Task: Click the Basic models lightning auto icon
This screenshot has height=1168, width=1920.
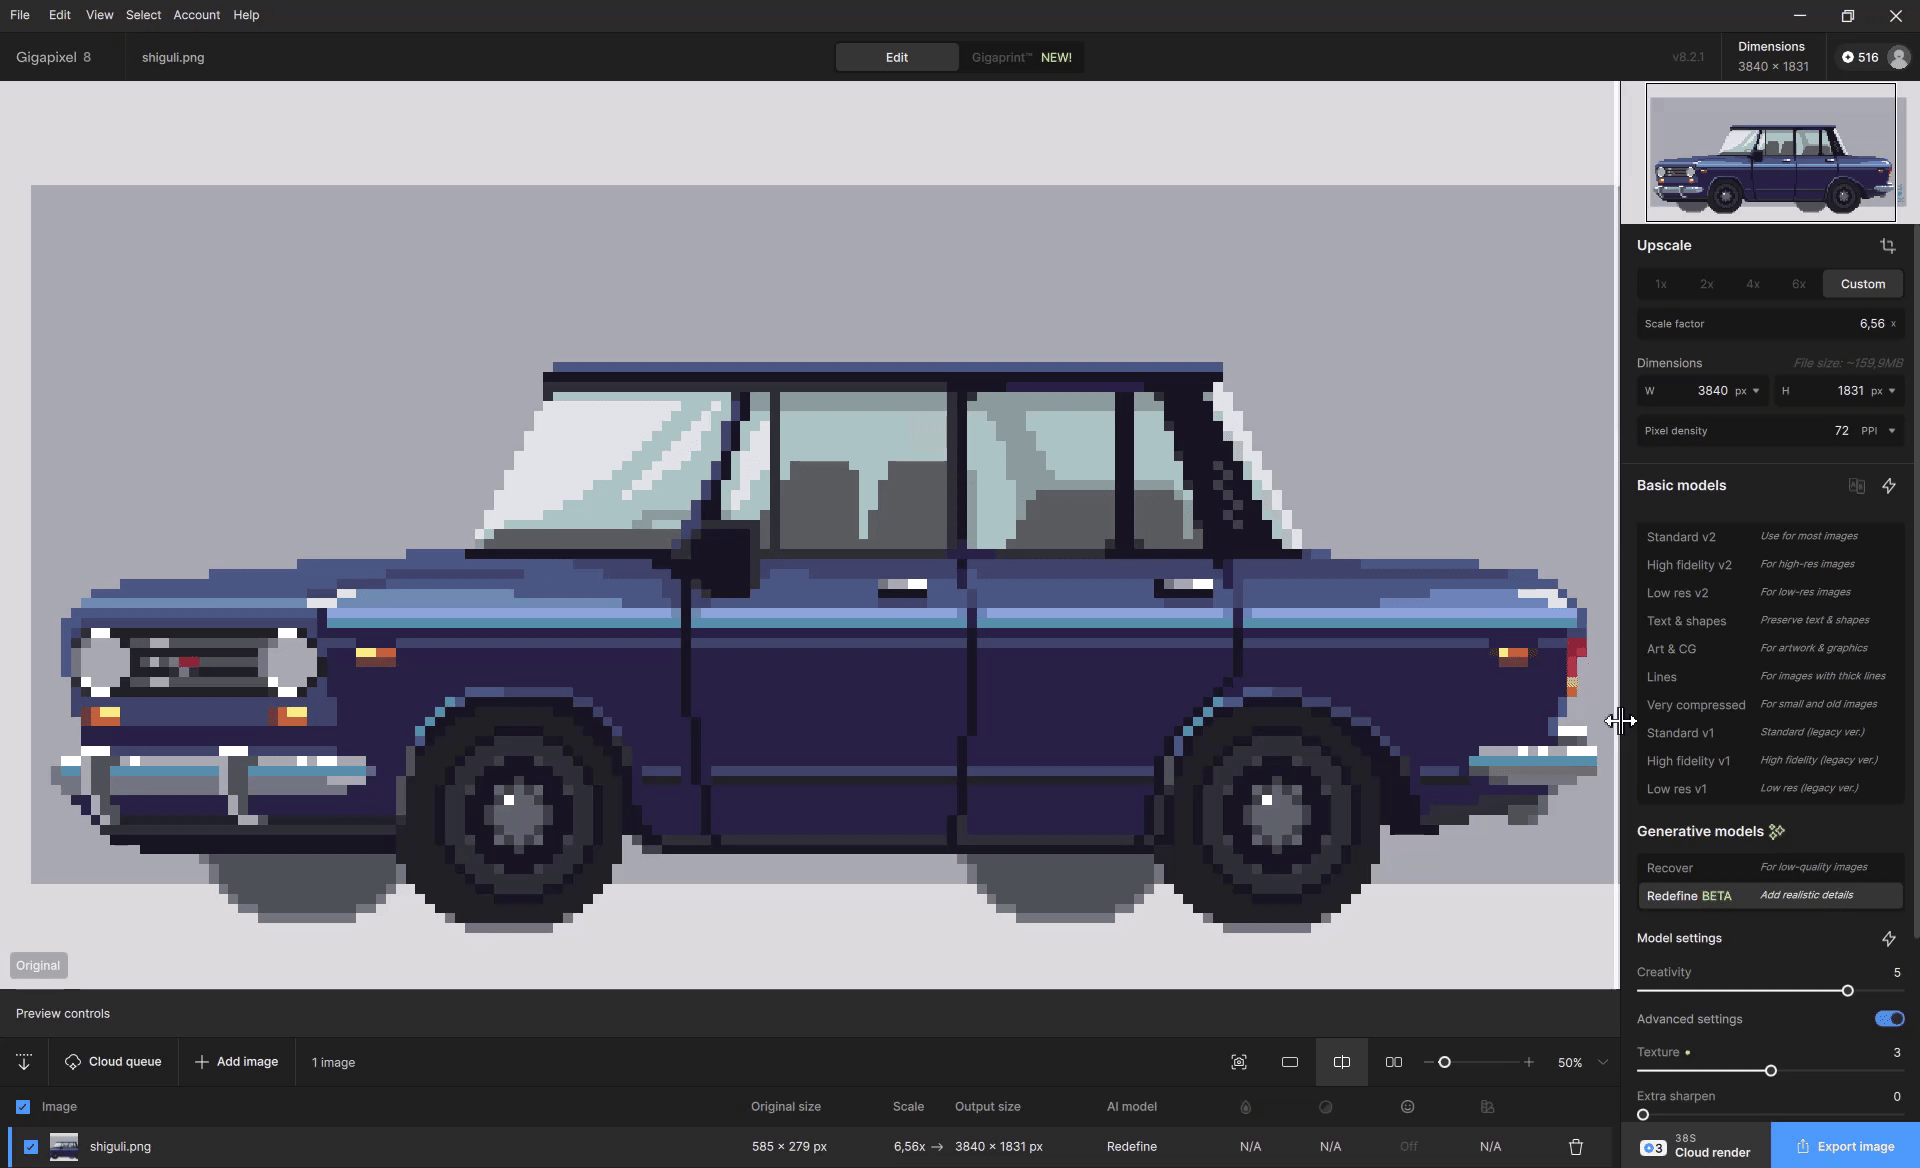Action: [x=1889, y=486]
